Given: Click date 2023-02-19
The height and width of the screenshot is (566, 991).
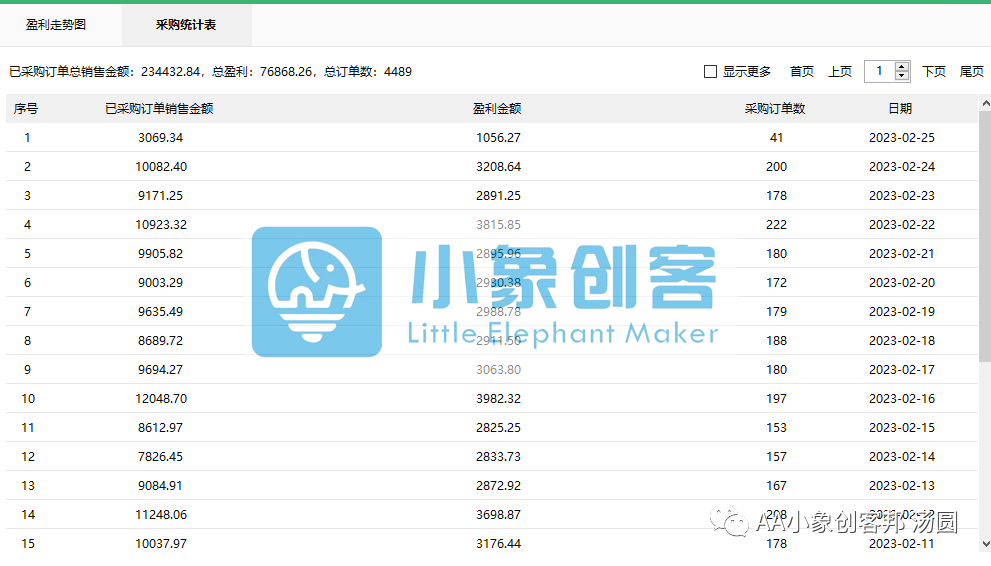Looking at the screenshot, I should [x=901, y=312].
